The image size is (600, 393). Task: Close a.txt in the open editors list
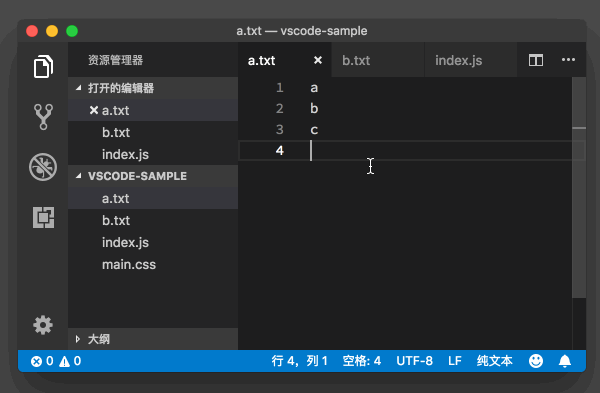pyautogui.click(x=94, y=110)
